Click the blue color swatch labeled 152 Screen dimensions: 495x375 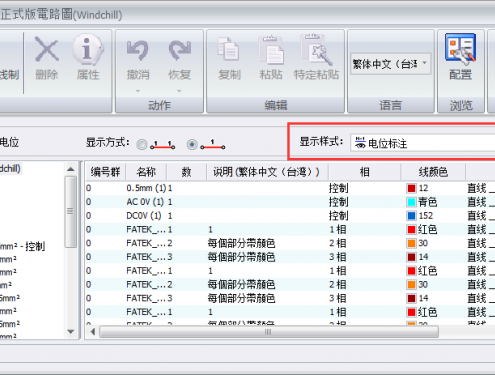point(412,216)
